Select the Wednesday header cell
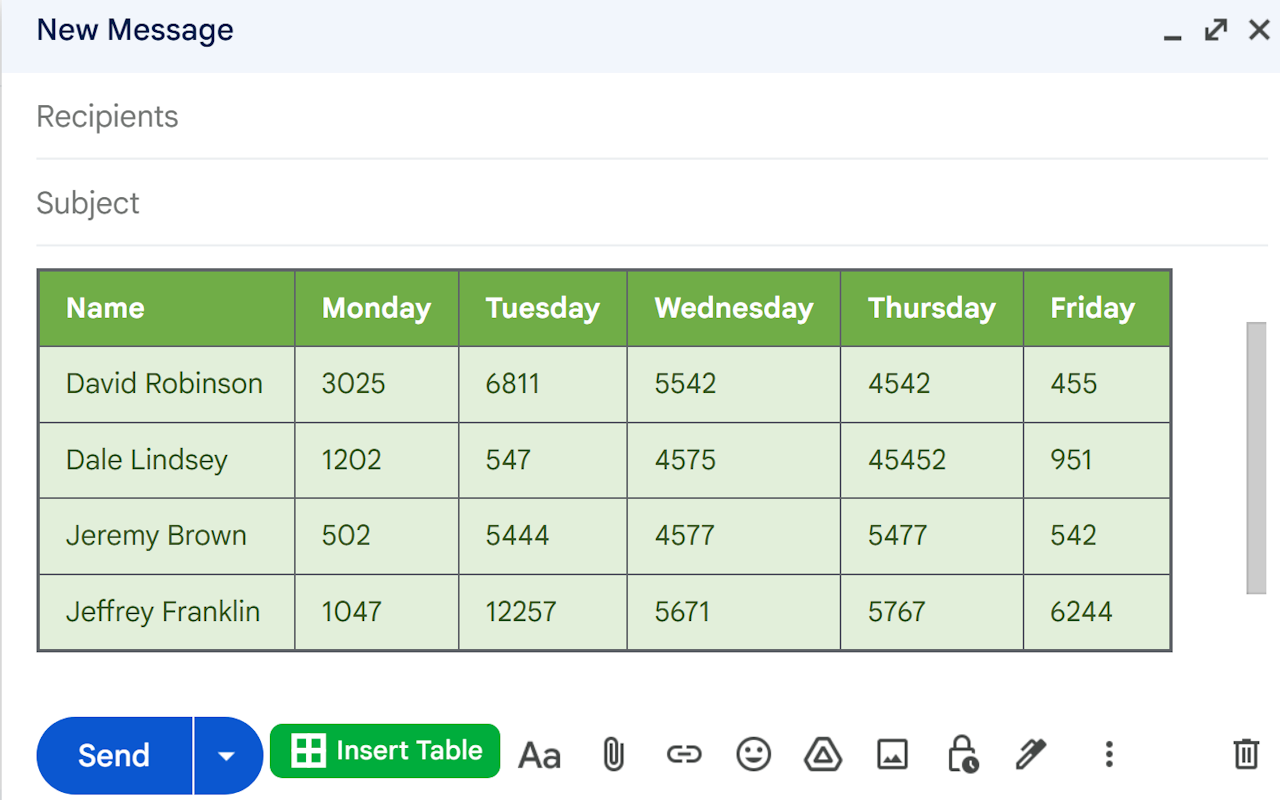Viewport: 1280px width, 800px height. (733, 308)
